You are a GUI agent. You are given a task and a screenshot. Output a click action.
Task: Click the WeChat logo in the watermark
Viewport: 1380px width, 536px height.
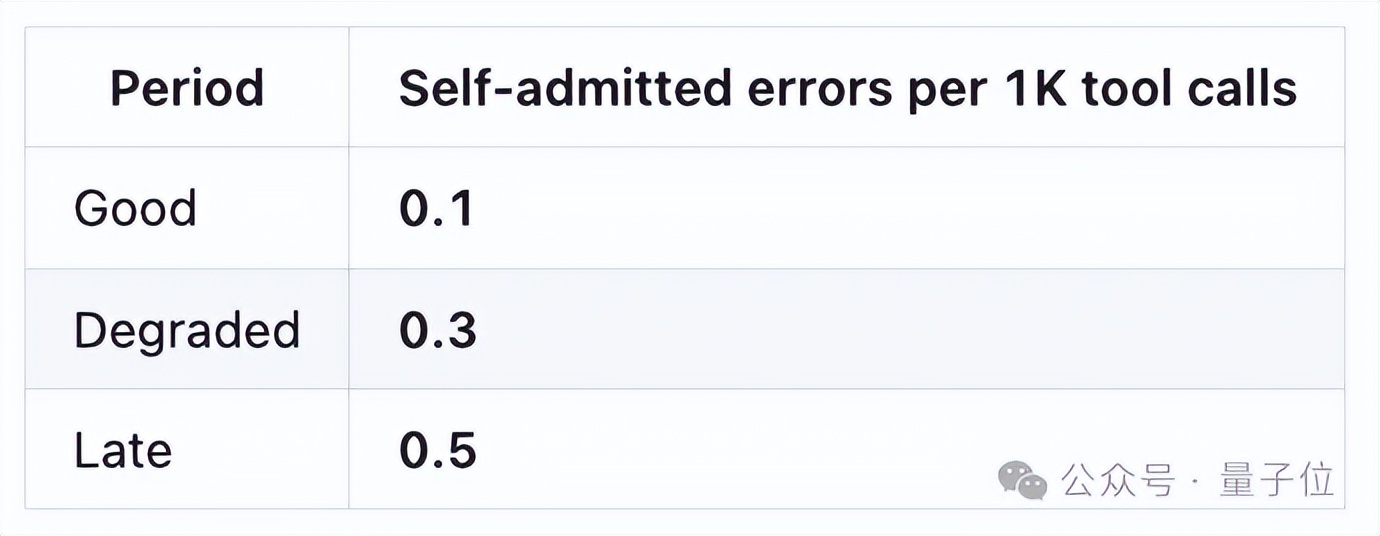tap(1021, 481)
